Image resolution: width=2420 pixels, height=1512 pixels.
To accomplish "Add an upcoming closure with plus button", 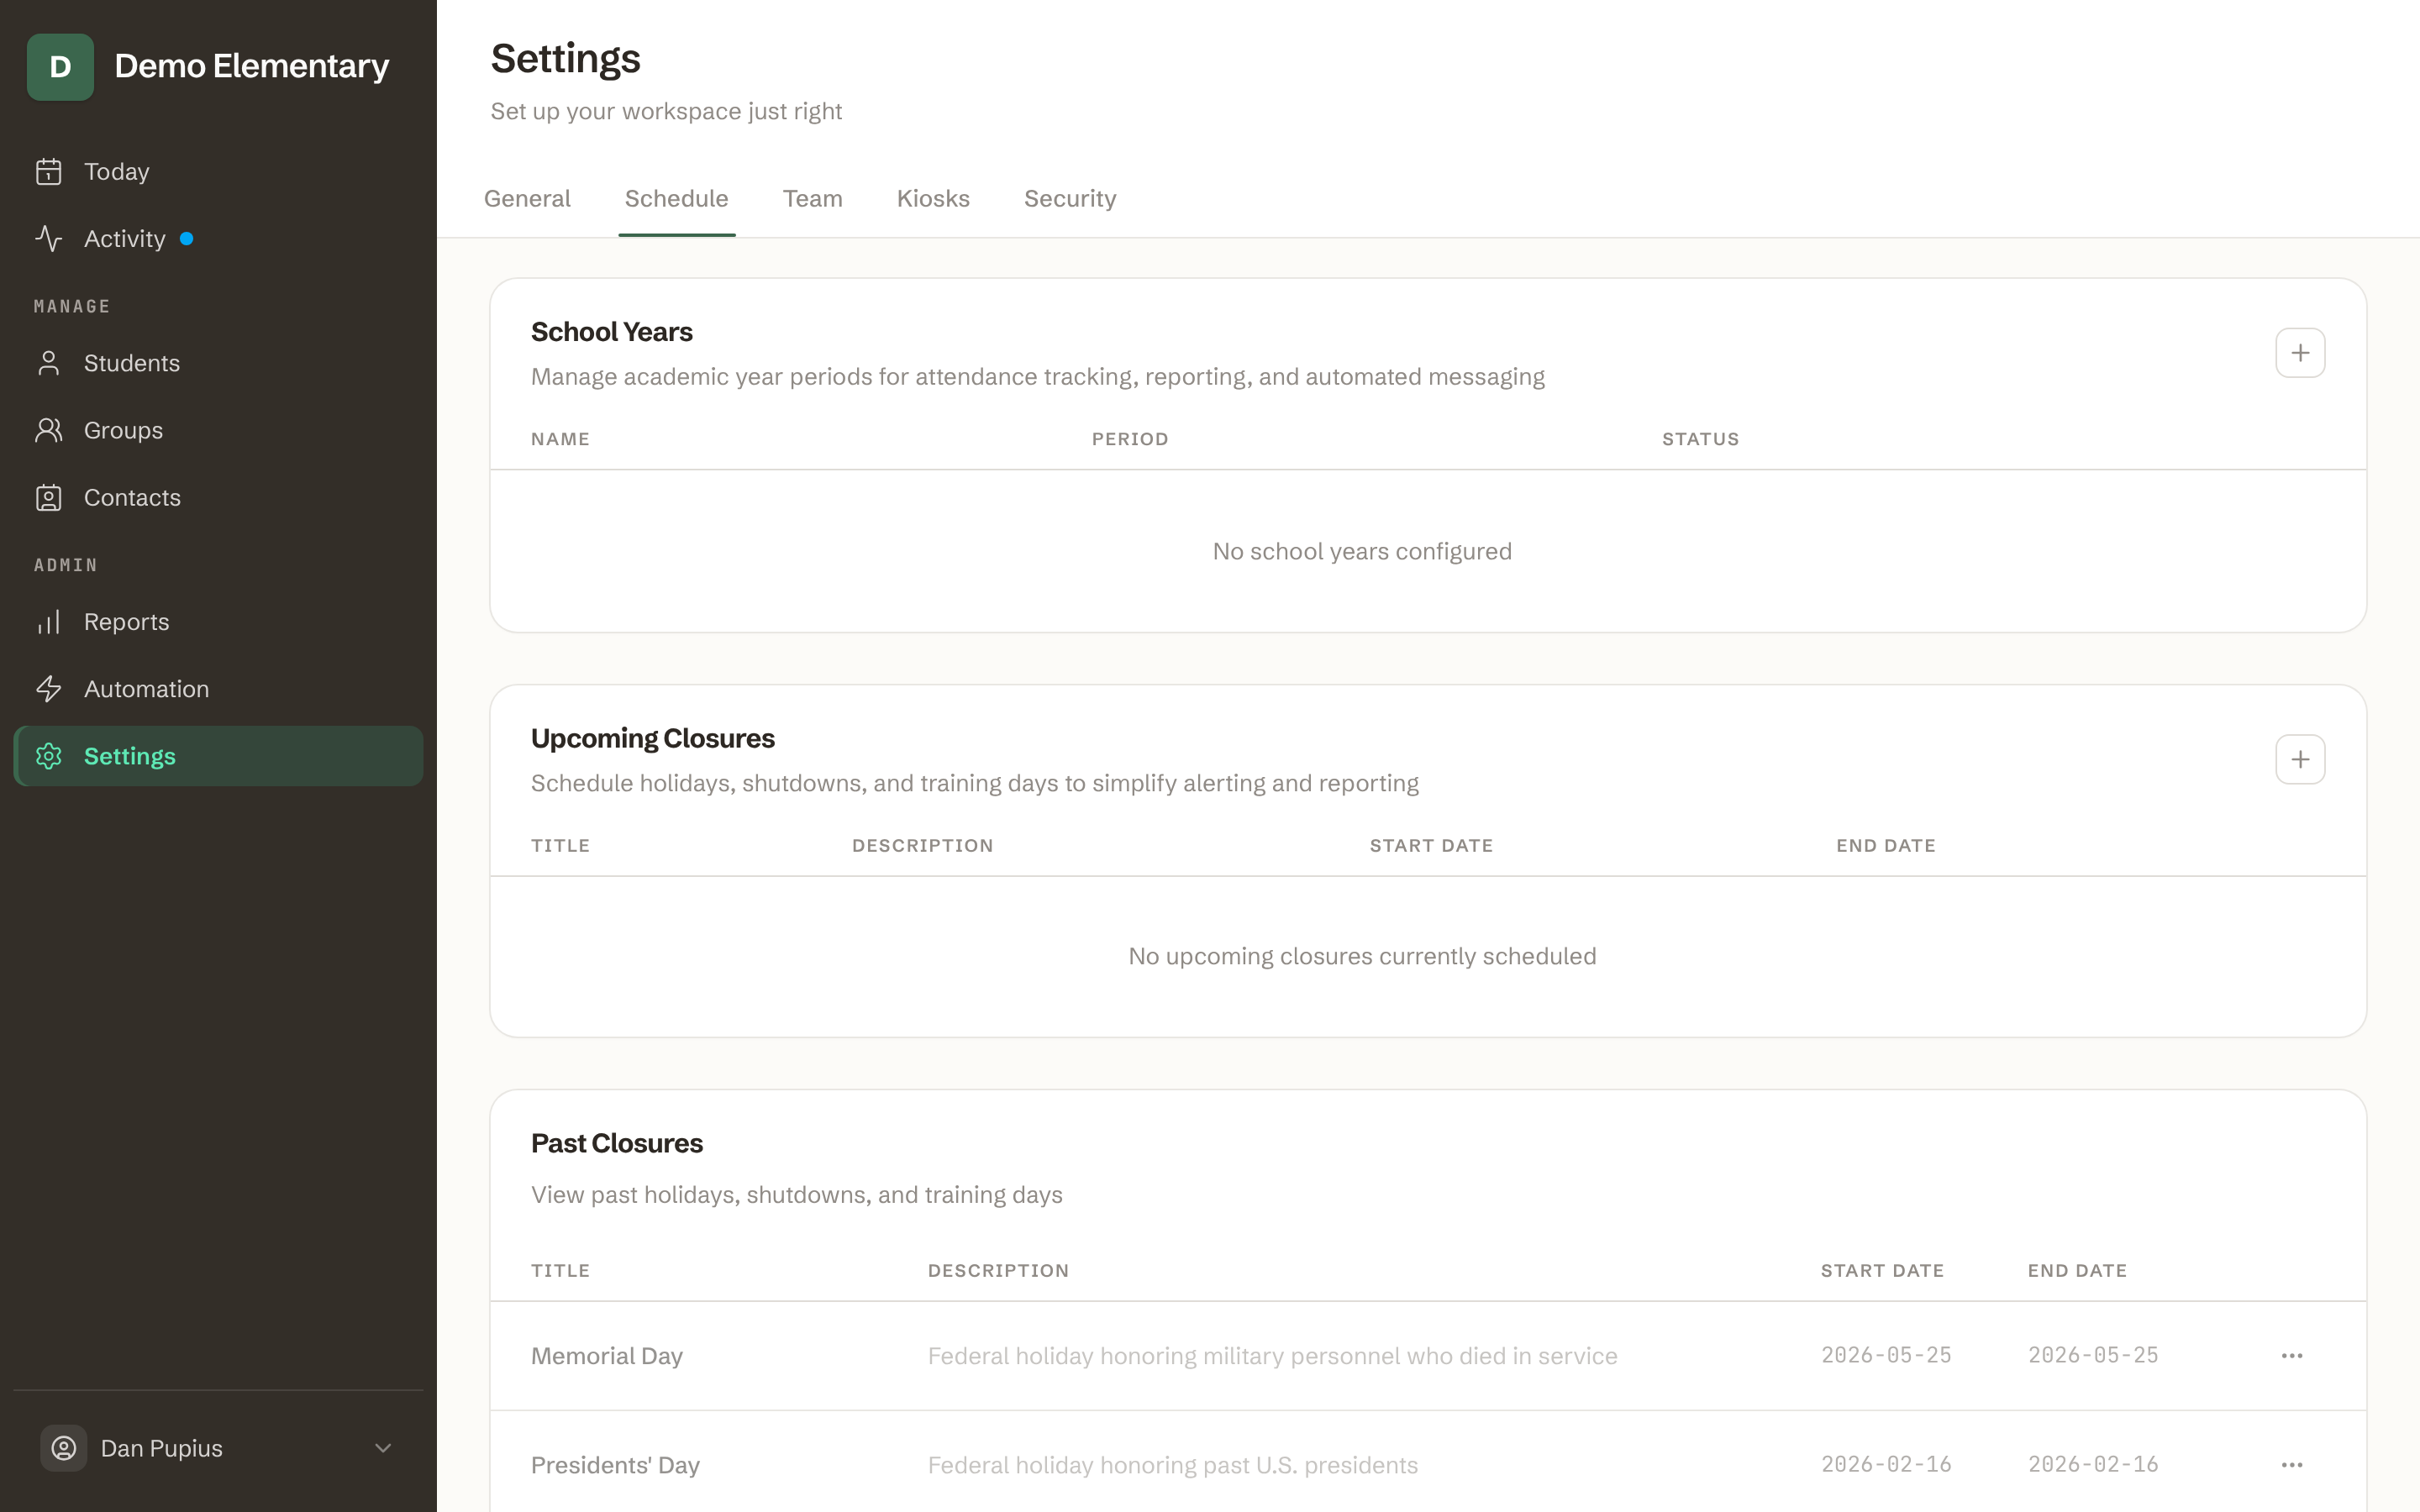I will coord(2300,760).
